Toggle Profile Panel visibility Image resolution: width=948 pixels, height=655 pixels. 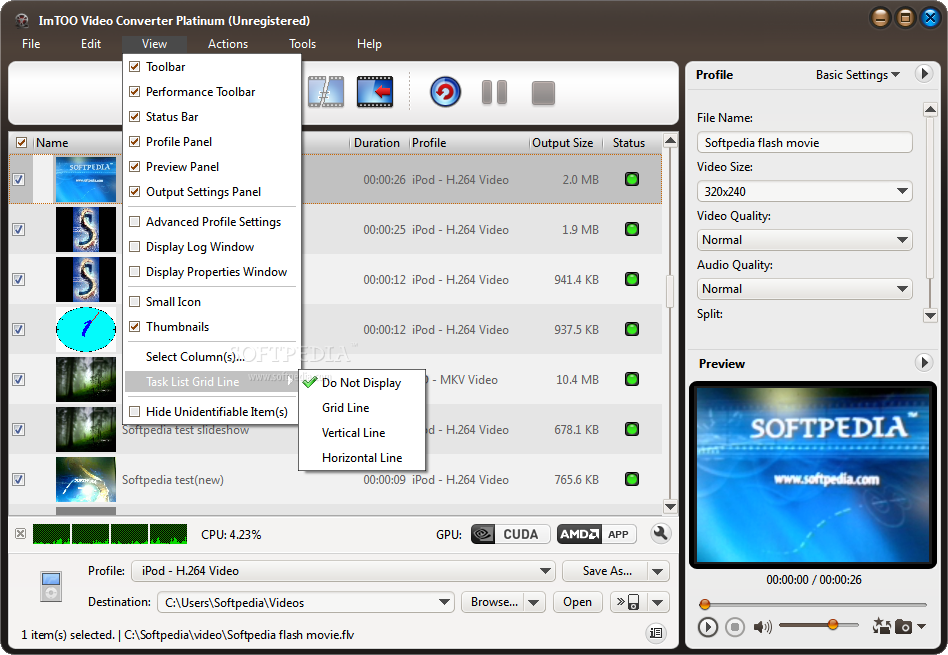pyautogui.click(x=212, y=142)
